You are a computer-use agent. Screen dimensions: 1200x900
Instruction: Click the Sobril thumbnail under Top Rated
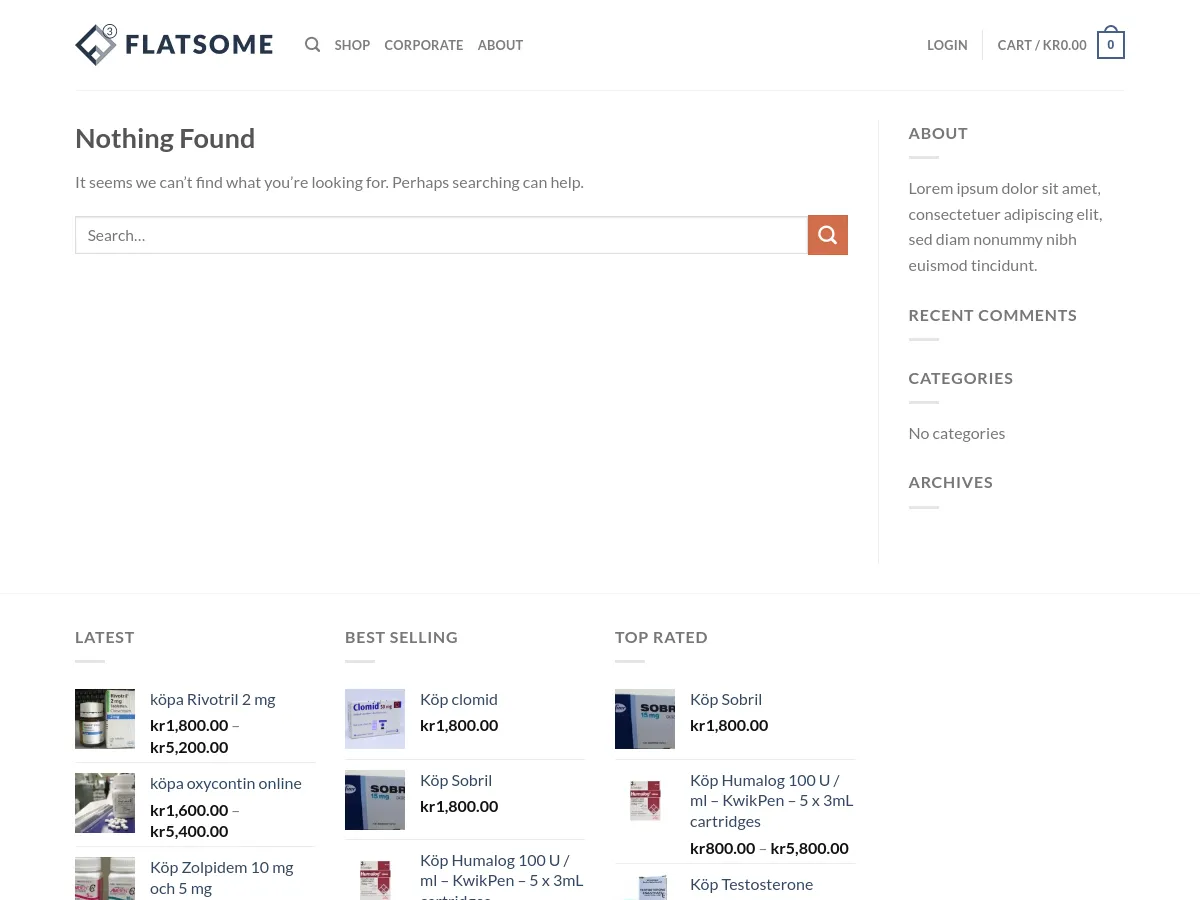645,719
